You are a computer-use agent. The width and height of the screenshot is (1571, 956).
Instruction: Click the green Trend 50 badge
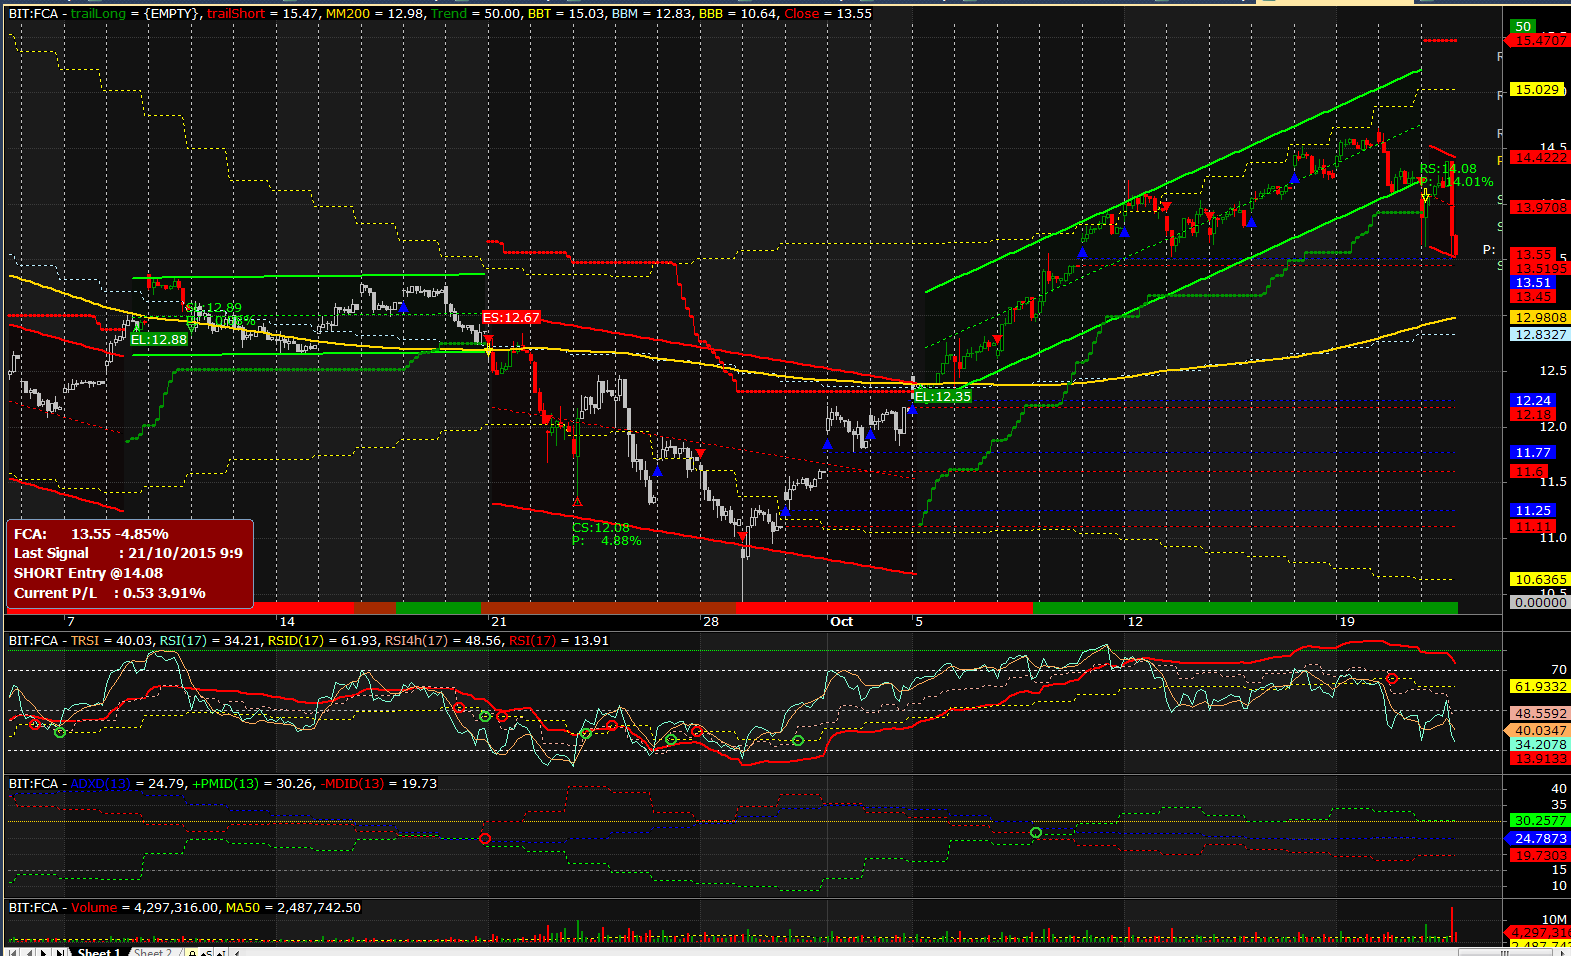[1523, 26]
